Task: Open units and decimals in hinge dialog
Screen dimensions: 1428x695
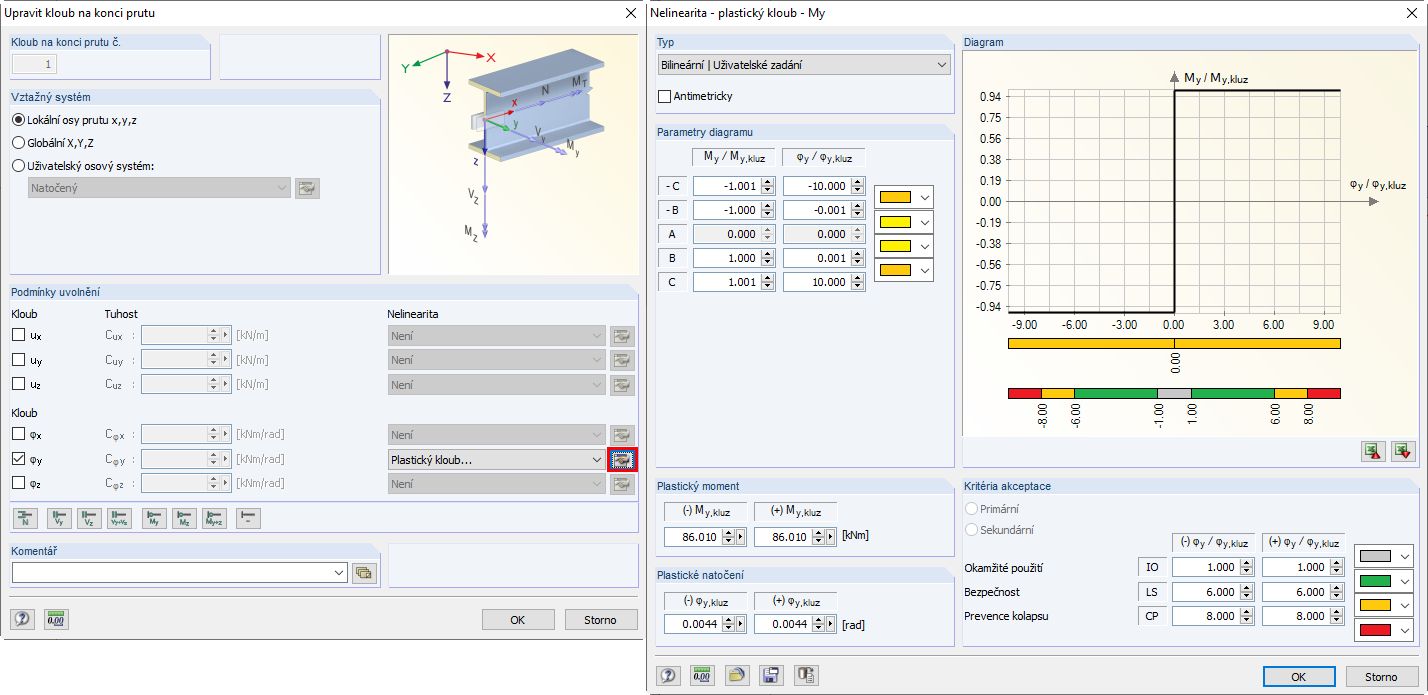Action: [x=55, y=620]
